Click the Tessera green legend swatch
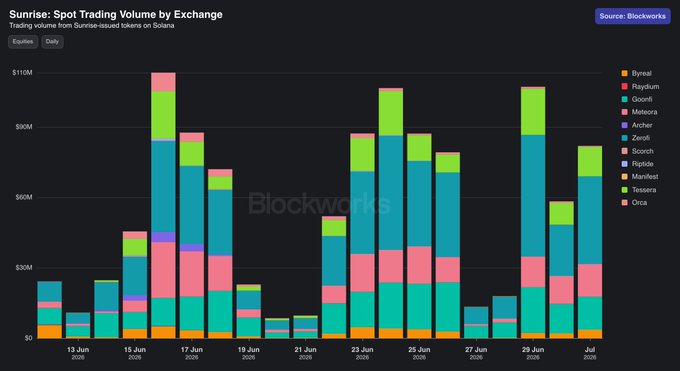680x371 pixels. point(624,190)
